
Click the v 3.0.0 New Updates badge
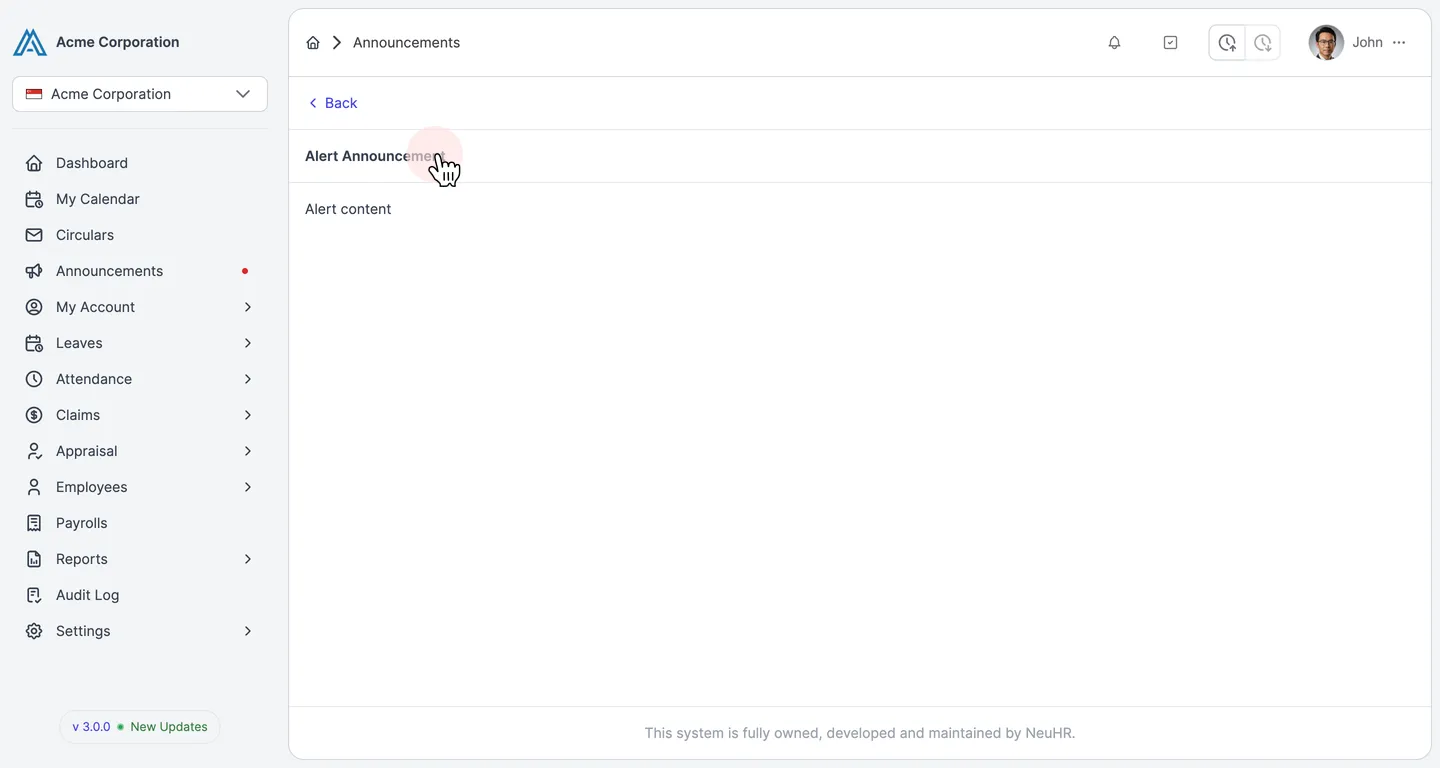(140, 727)
